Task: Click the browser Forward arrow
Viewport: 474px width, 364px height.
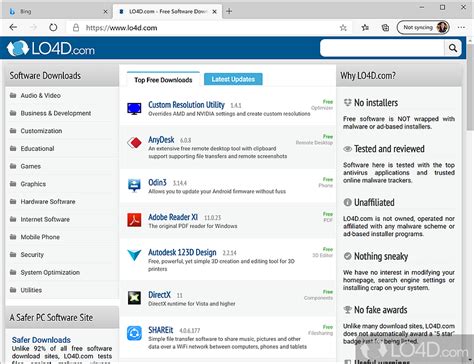Action: click(x=33, y=27)
